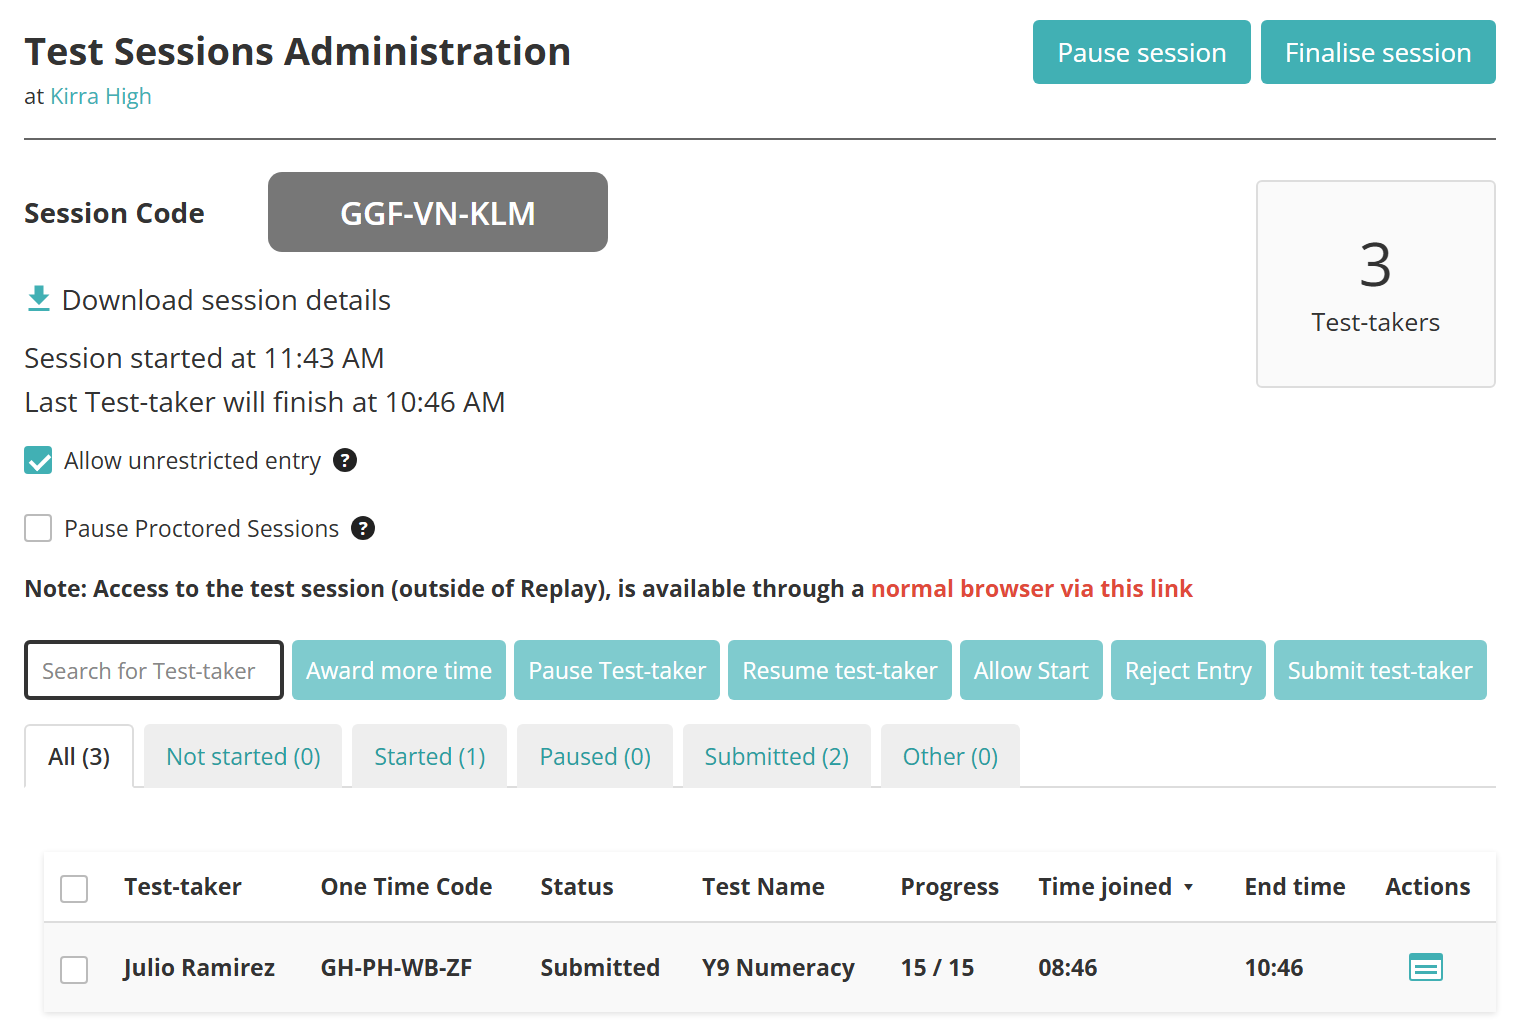Sort by Status column header

tap(577, 887)
